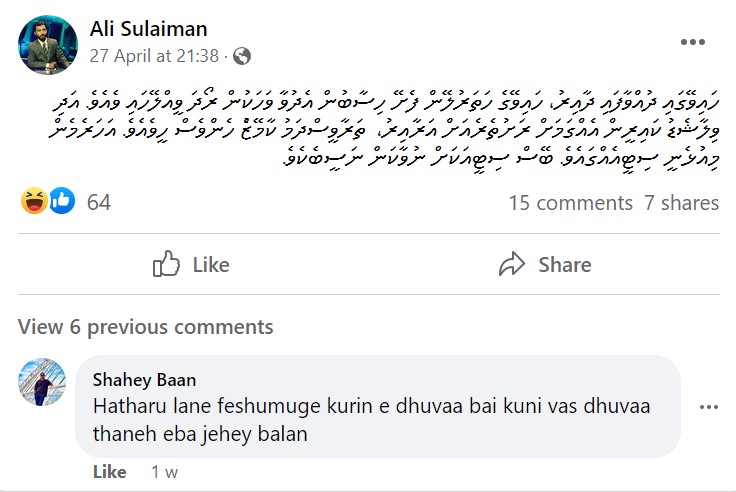Image resolution: width=736 pixels, height=492 pixels.
Task: View the 64 reactions count
Action: coord(99,202)
